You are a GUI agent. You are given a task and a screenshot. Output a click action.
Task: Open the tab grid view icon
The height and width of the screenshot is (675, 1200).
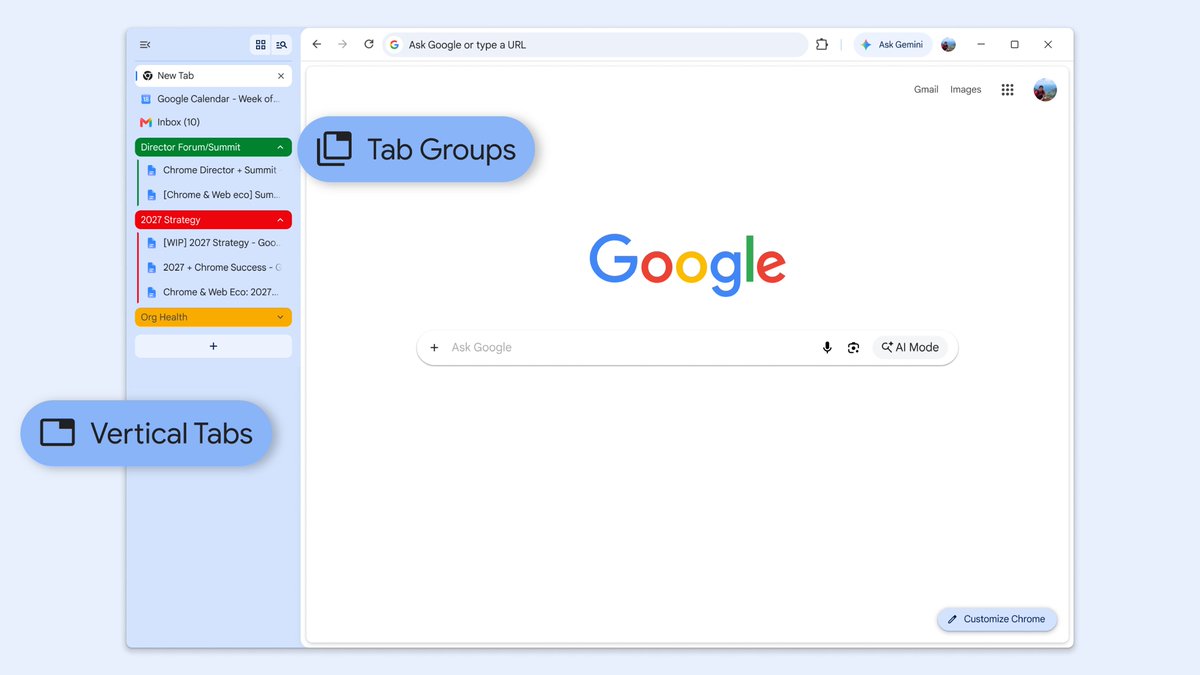pyautogui.click(x=260, y=45)
